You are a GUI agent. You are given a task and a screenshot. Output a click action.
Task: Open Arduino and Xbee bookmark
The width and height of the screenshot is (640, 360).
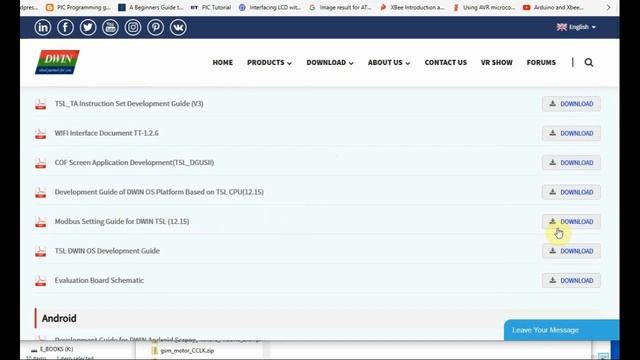pyautogui.click(x=553, y=7)
